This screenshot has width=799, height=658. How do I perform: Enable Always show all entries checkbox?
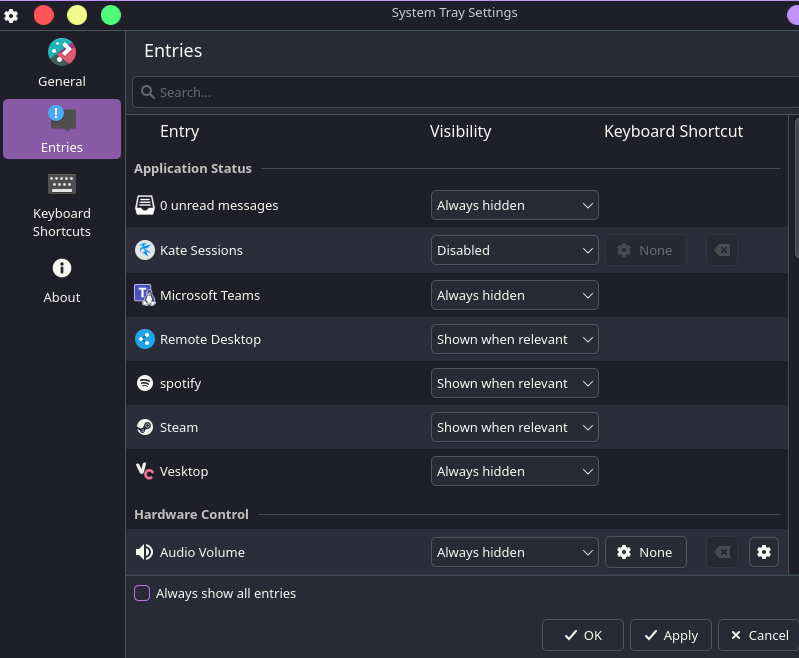click(x=142, y=593)
